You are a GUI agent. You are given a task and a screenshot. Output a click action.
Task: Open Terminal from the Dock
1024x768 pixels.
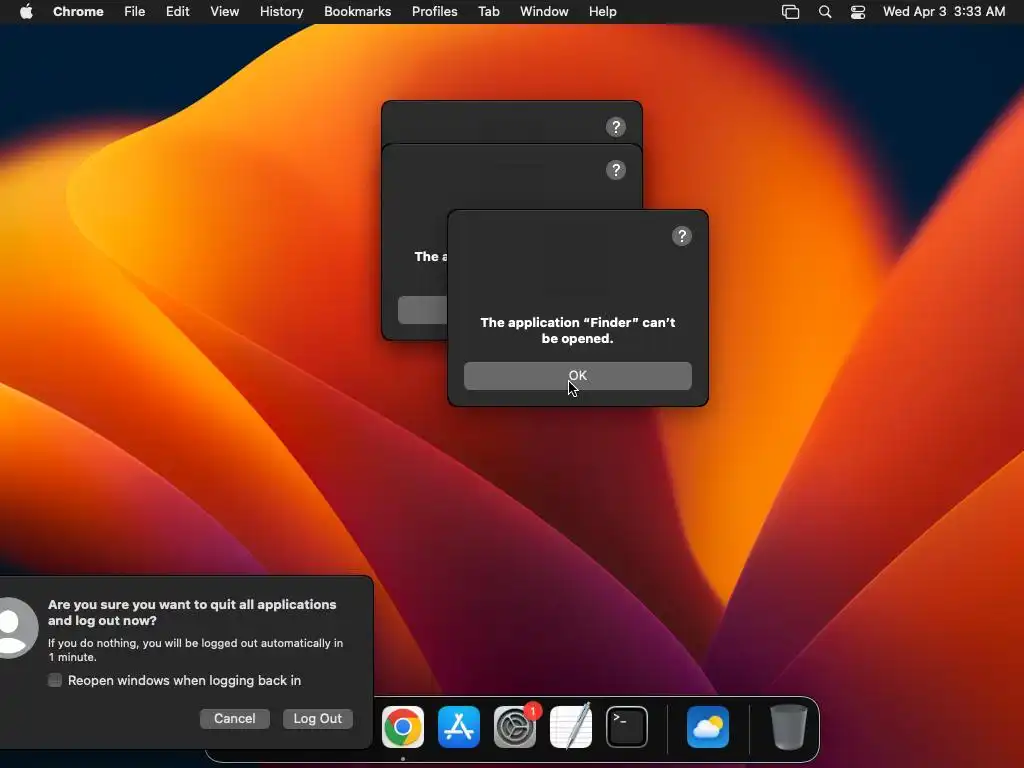(627, 727)
